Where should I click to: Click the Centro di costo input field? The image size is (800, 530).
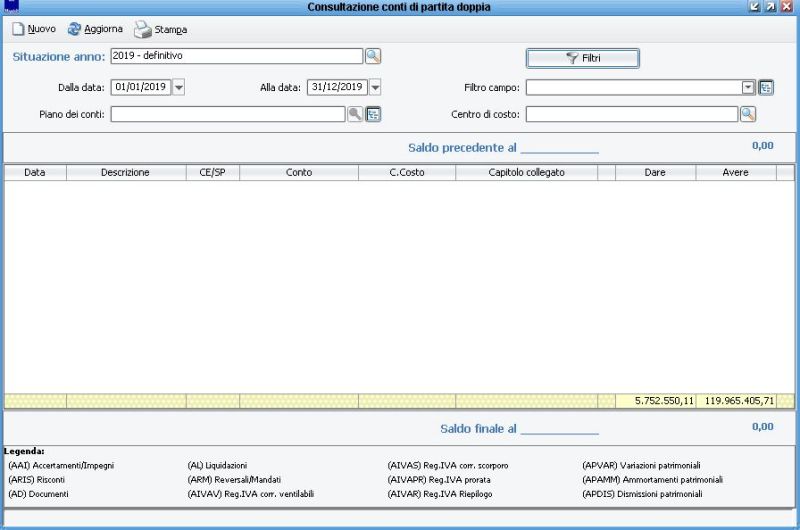point(632,114)
